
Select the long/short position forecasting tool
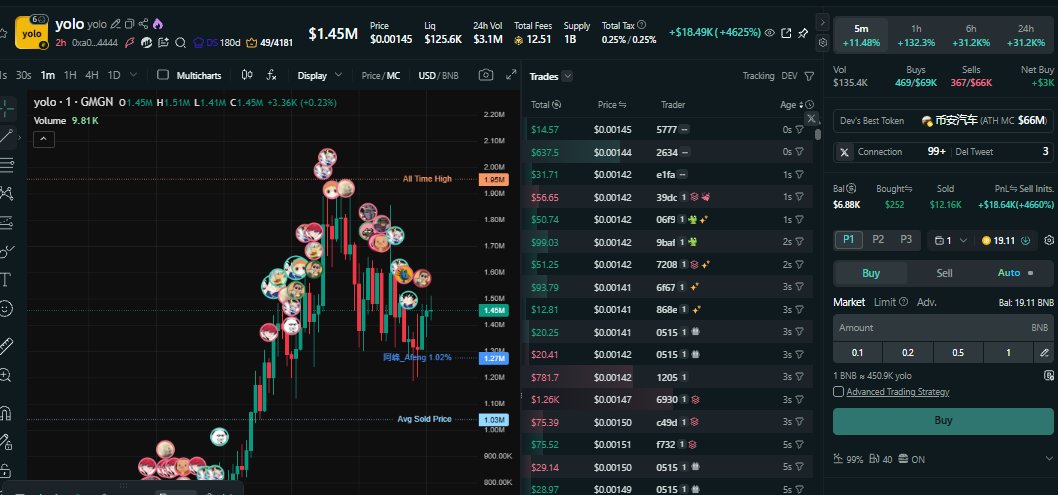coord(5,222)
